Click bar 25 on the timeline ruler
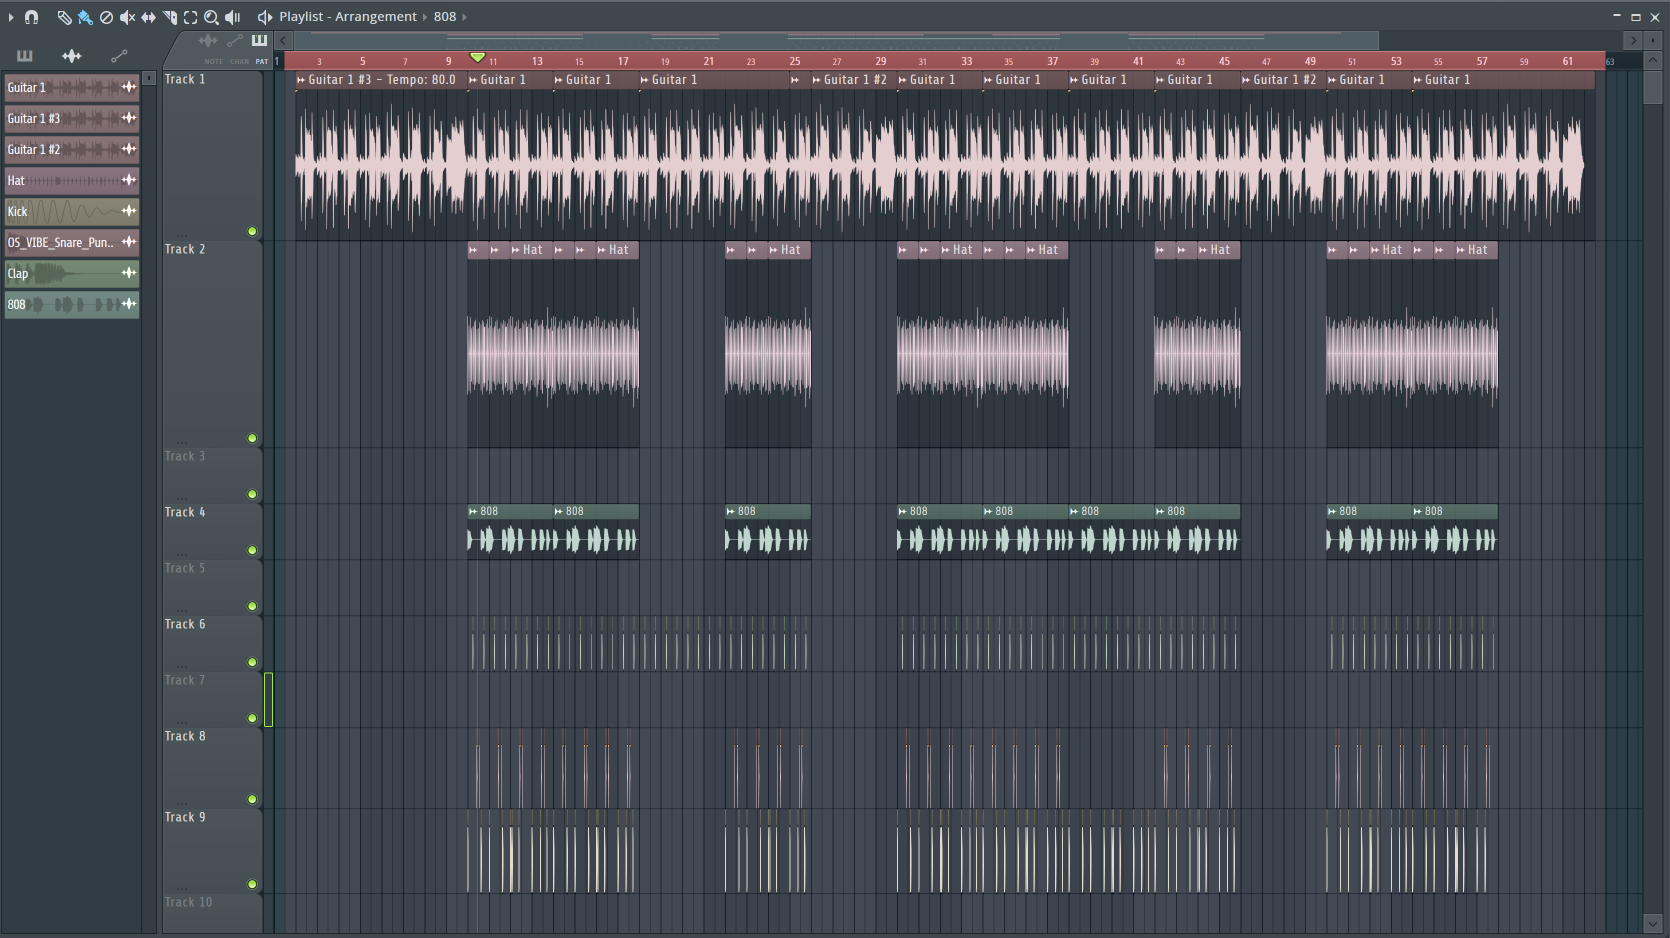 [x=795, y=61]
